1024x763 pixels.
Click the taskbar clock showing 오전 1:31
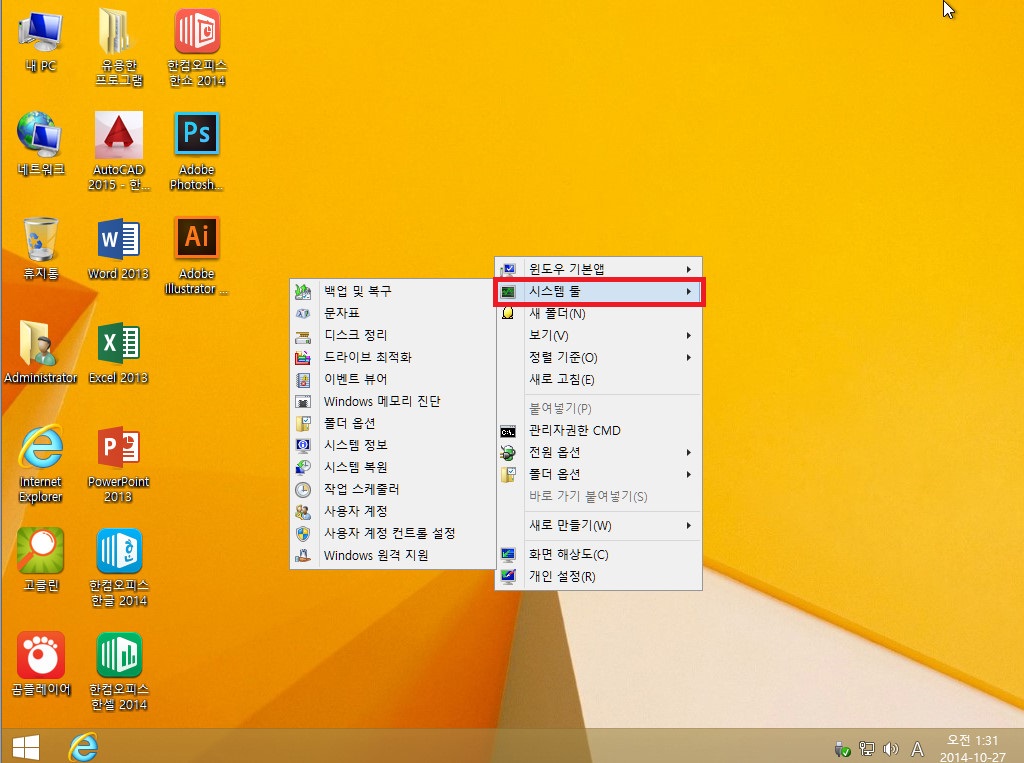pos(972,748)
